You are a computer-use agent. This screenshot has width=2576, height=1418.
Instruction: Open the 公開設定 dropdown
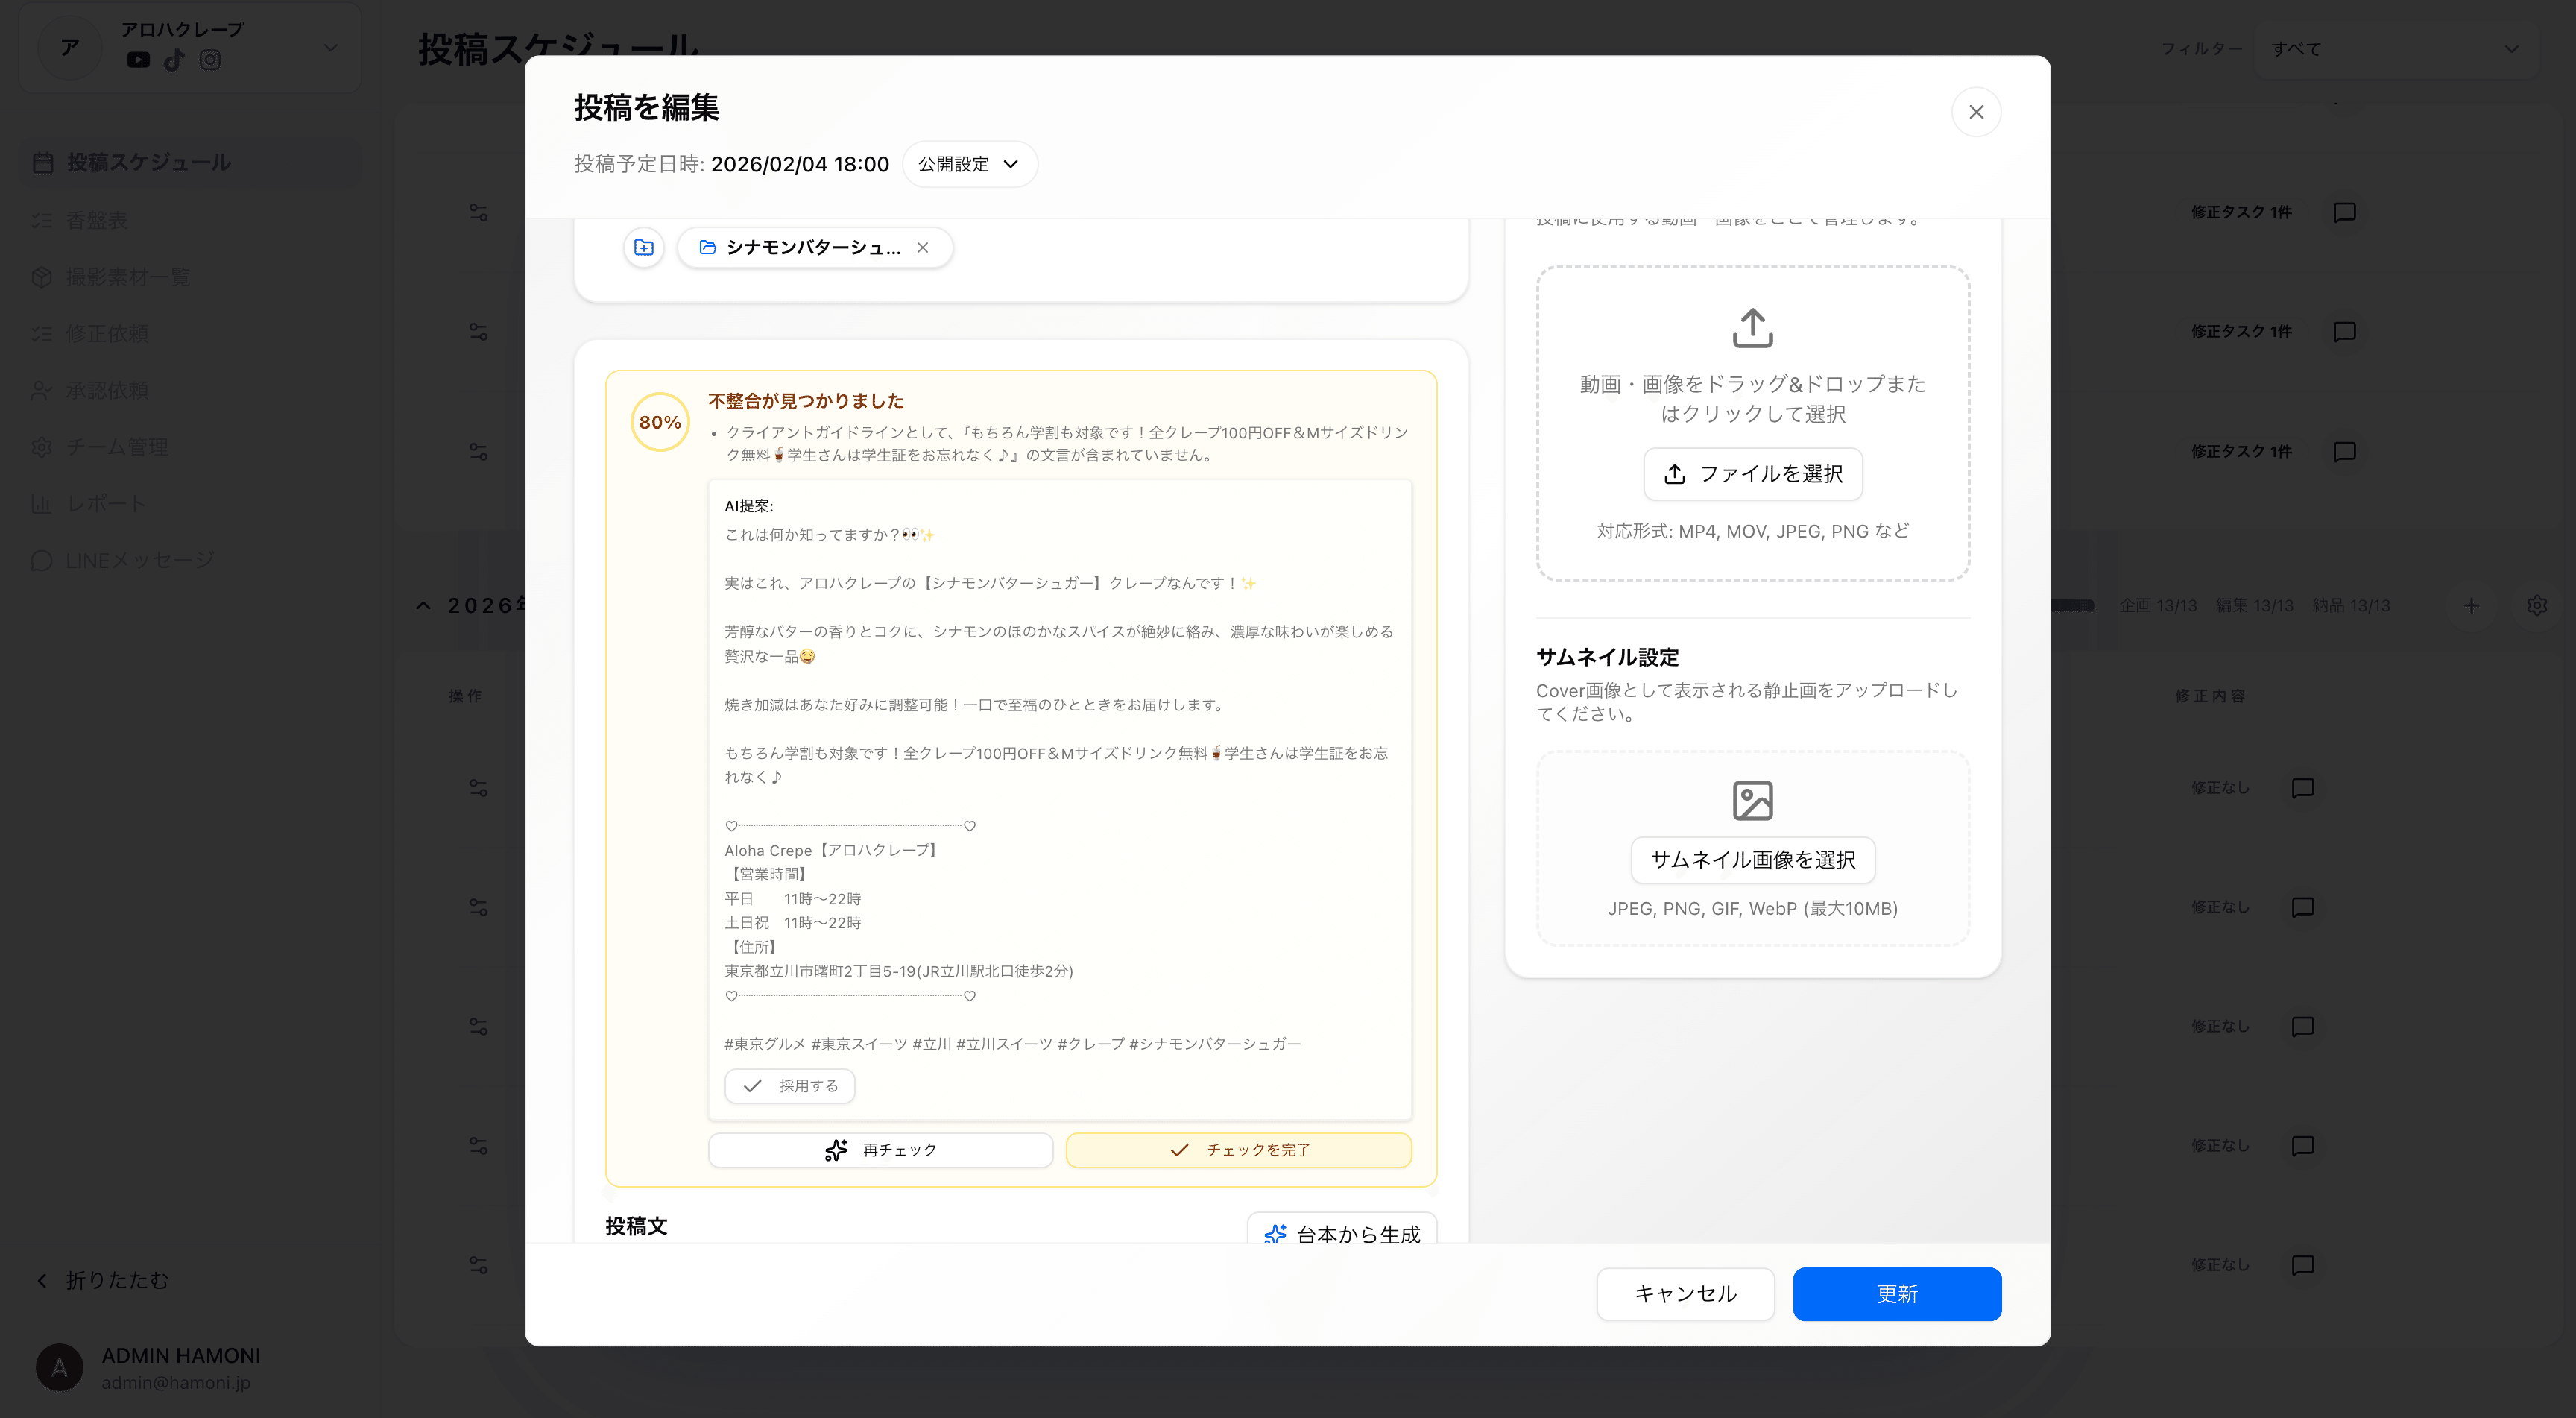pyautogui.click(x=968, y=164)
